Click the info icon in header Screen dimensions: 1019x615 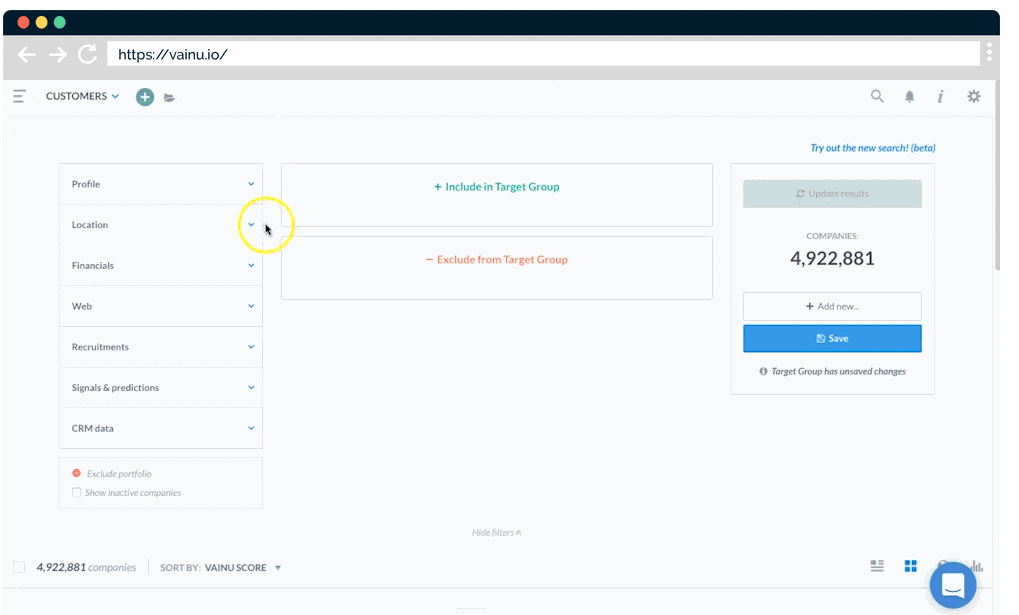pyautogui.click(x=940, y=97)
